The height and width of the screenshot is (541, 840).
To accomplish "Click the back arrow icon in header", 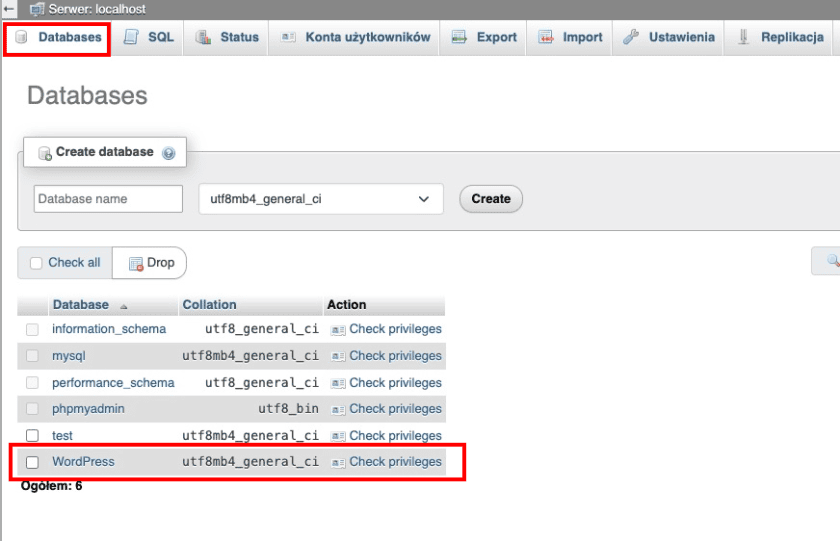I will 9,9.
